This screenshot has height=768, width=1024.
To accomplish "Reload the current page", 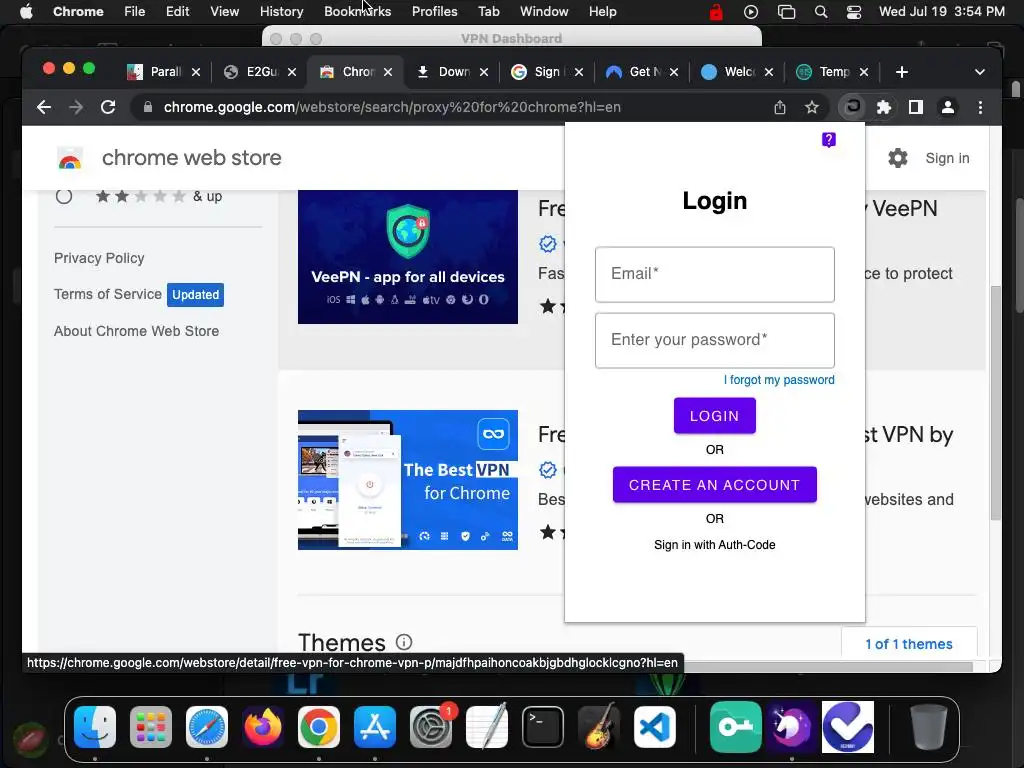I will tap(108, 107).
